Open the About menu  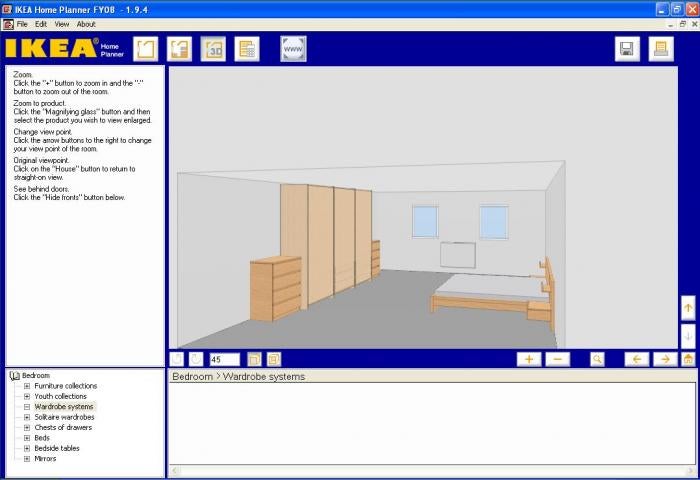pos(86,24)
